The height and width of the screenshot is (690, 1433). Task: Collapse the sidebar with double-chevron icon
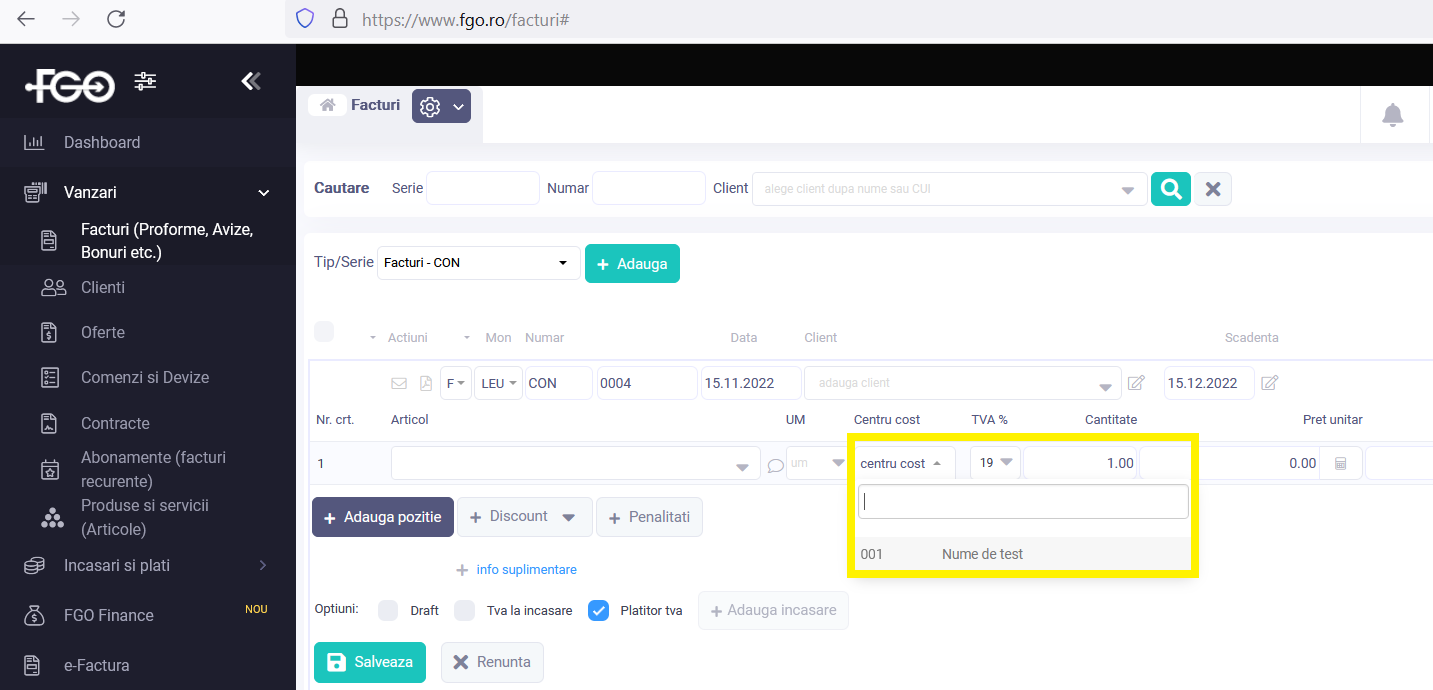(x=251, y=82)
